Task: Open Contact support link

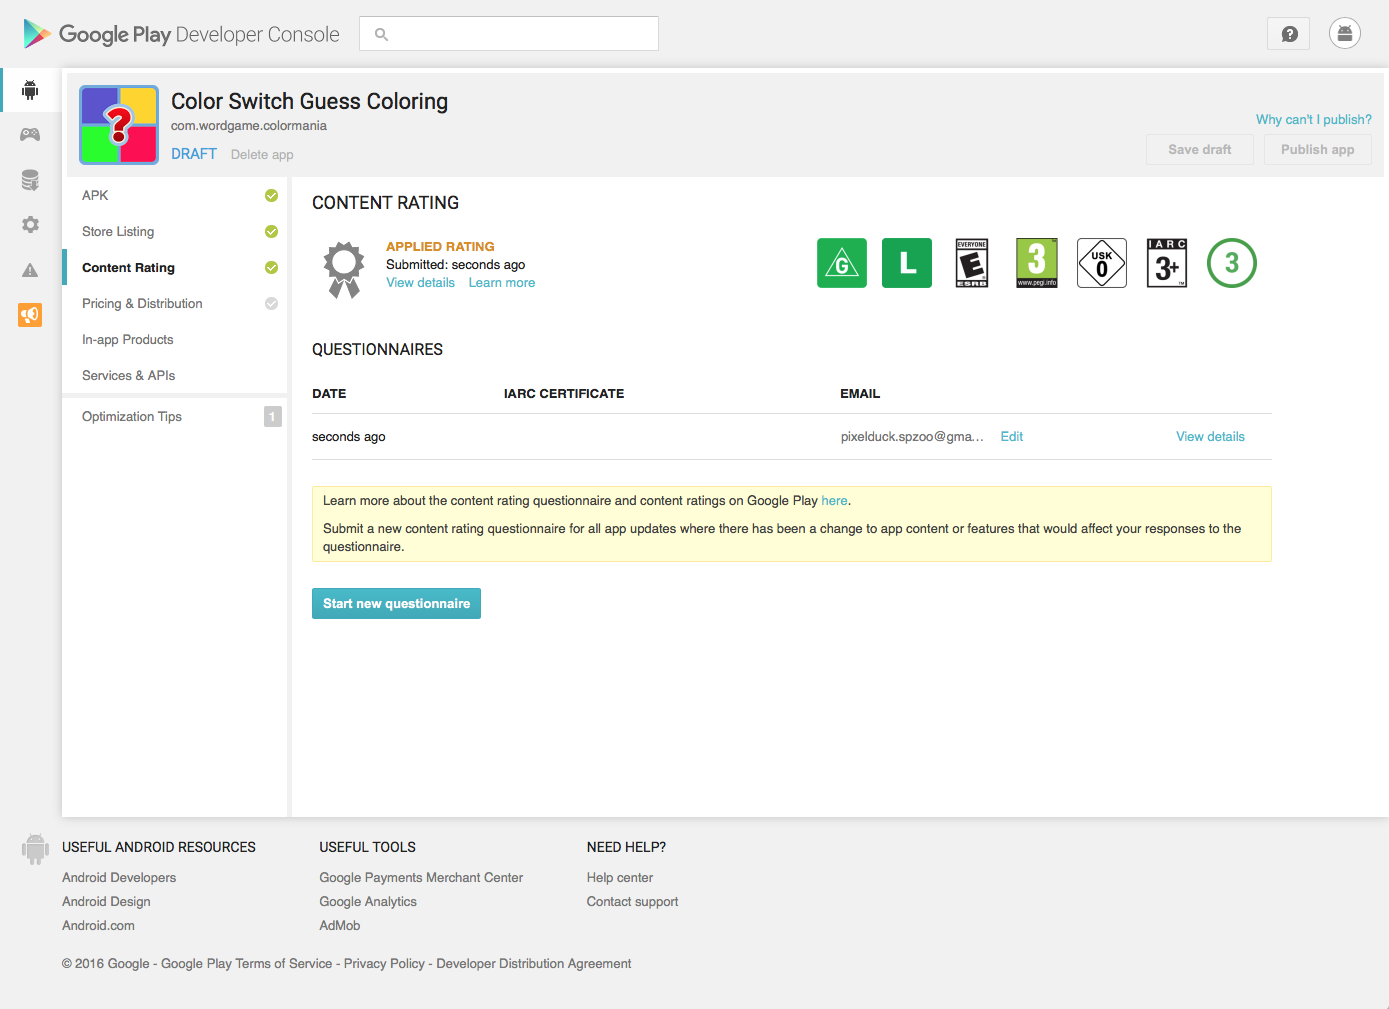Action: click(632, 902)
